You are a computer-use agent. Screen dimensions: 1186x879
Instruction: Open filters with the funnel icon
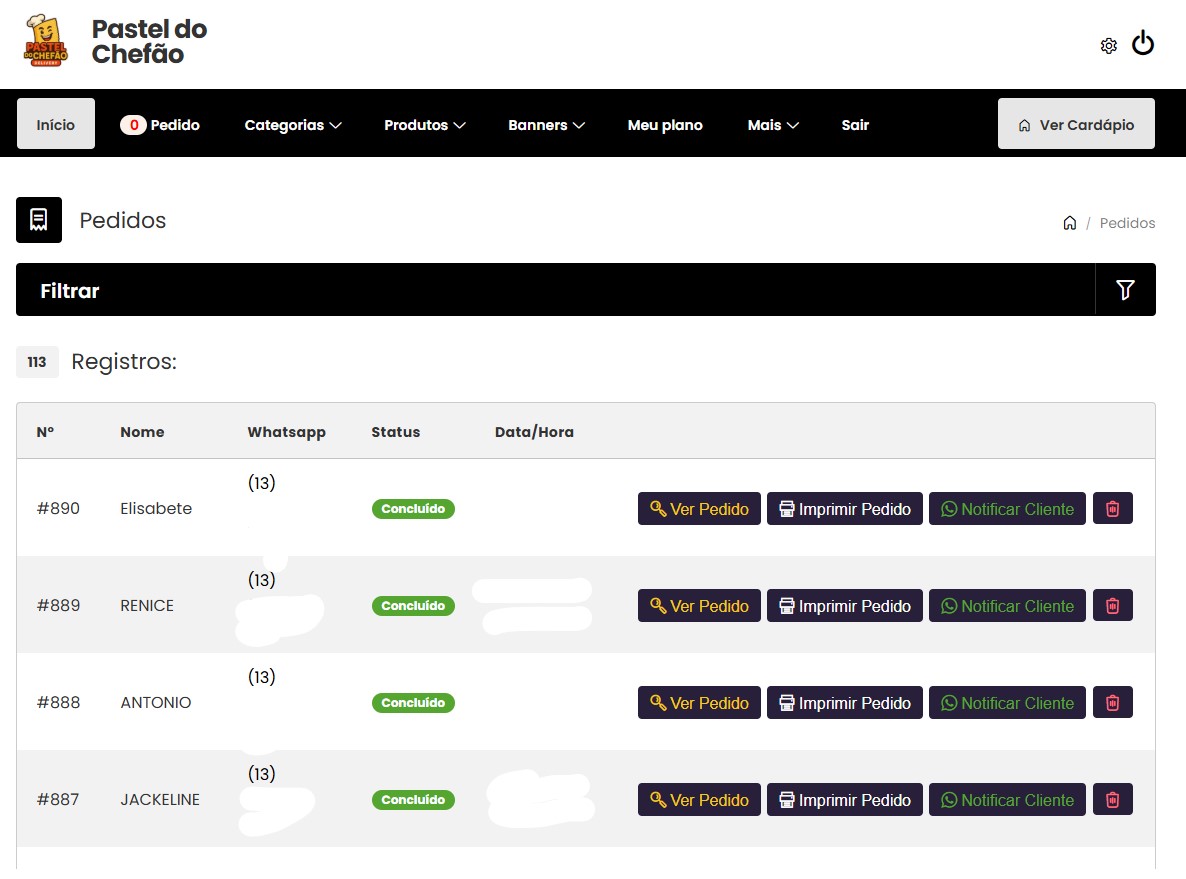click(1124, 289)
